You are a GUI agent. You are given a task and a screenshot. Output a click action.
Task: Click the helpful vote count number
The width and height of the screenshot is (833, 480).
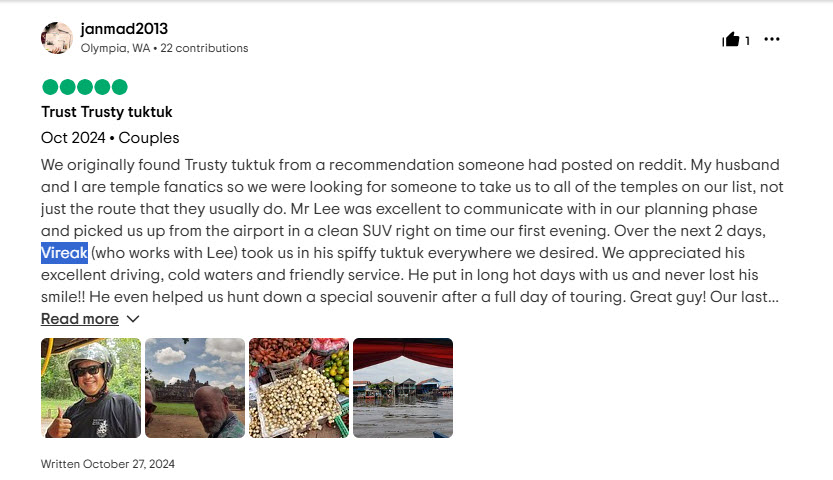pos(747,40)
